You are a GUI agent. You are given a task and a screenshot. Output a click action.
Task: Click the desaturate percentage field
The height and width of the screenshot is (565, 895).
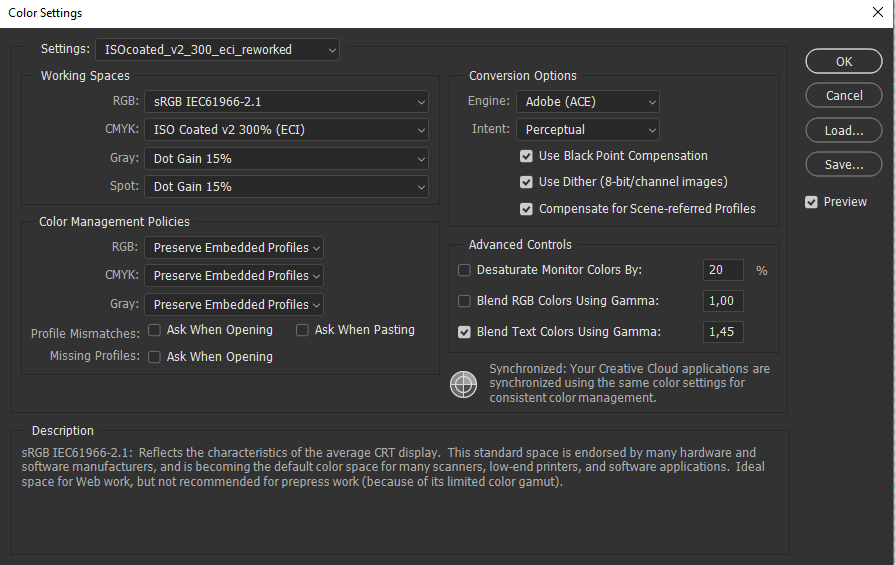(723, 270)
